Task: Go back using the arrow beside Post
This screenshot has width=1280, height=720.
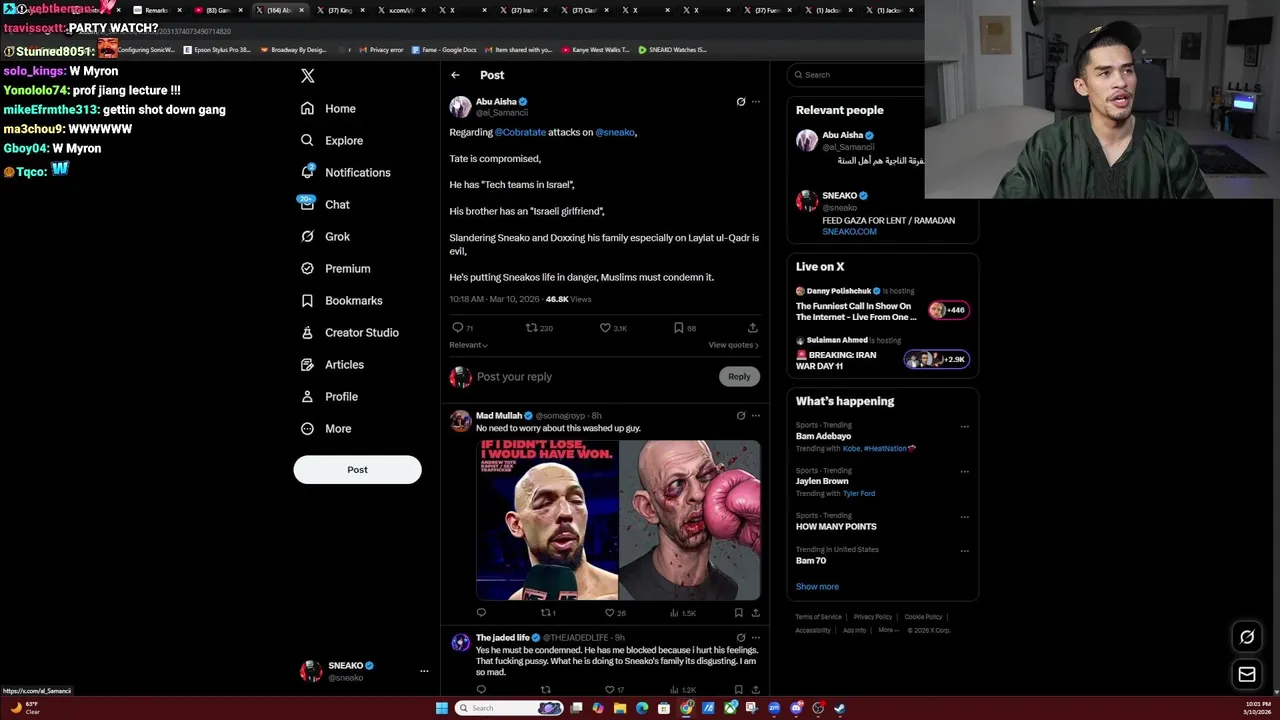Action: pyautogui.click(x=455, y=75)
